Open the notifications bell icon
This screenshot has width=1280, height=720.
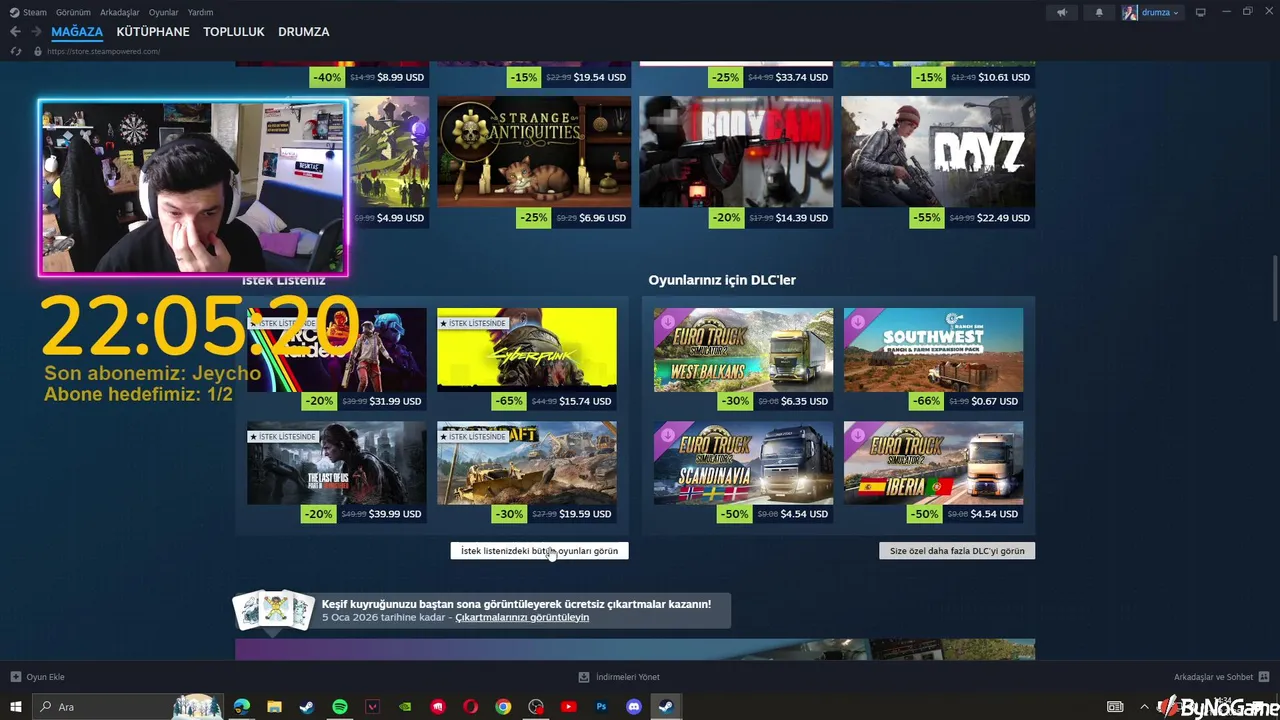1099,12
